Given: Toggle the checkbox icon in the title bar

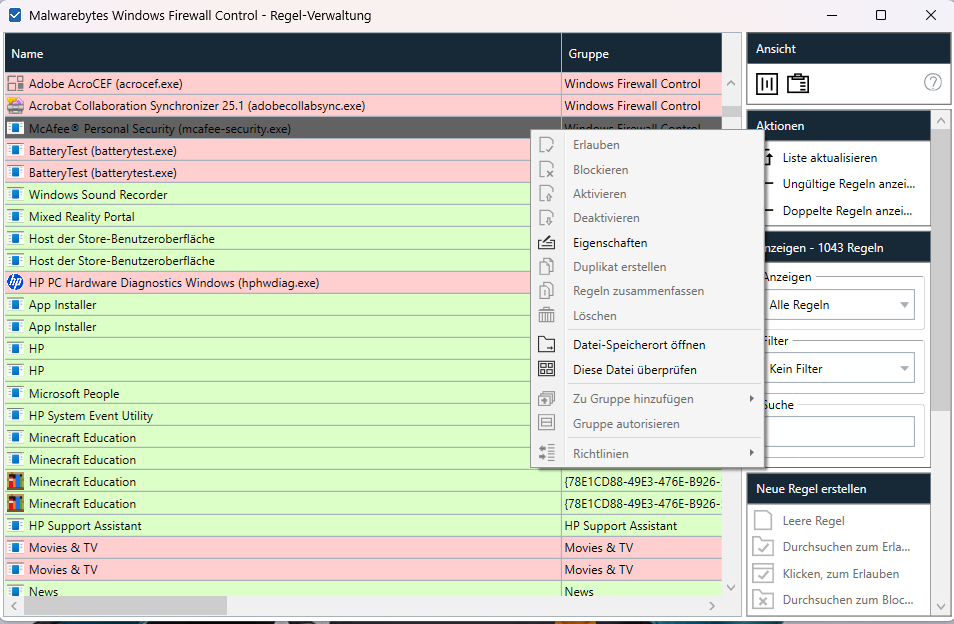Looking at the screenshot, I should (15, 15).
